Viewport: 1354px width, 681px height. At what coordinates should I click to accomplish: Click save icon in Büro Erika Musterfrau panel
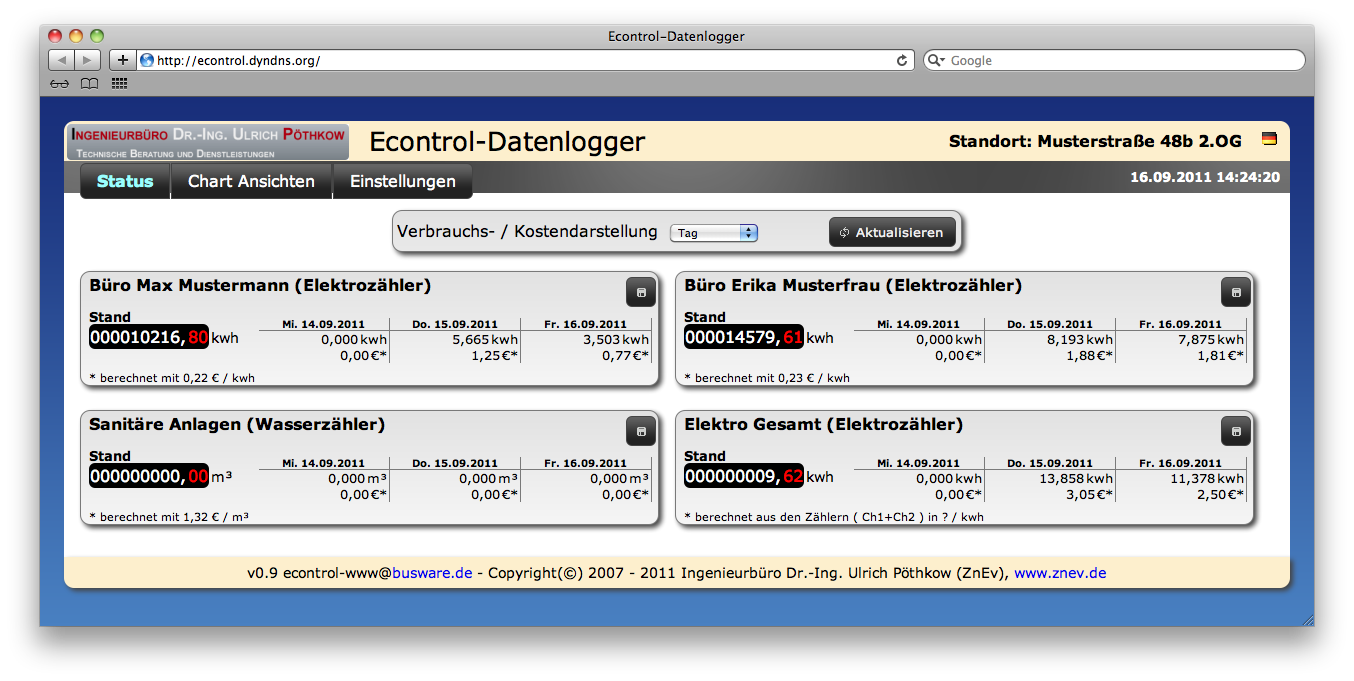point(1236,293)
